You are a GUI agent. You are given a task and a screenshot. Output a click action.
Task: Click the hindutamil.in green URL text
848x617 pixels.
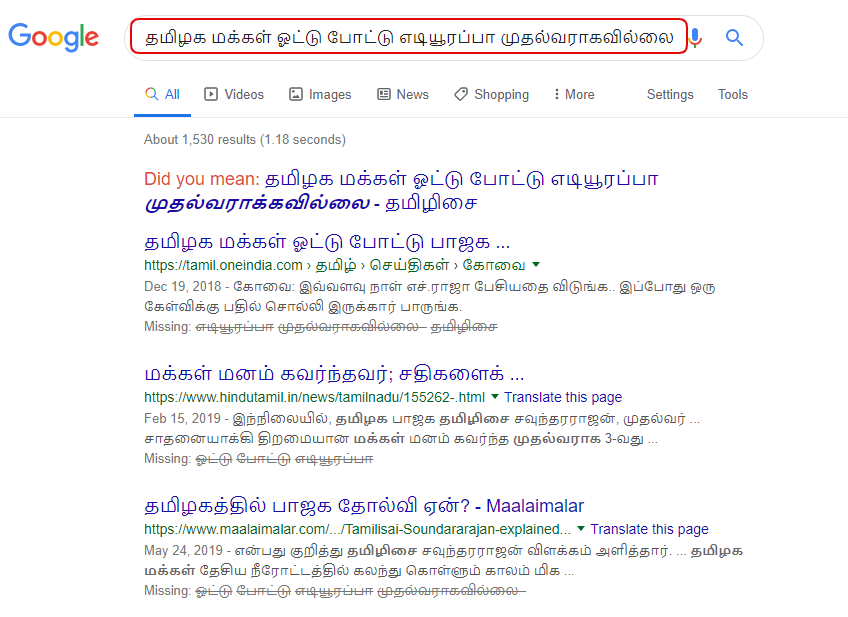pos(314,397)
